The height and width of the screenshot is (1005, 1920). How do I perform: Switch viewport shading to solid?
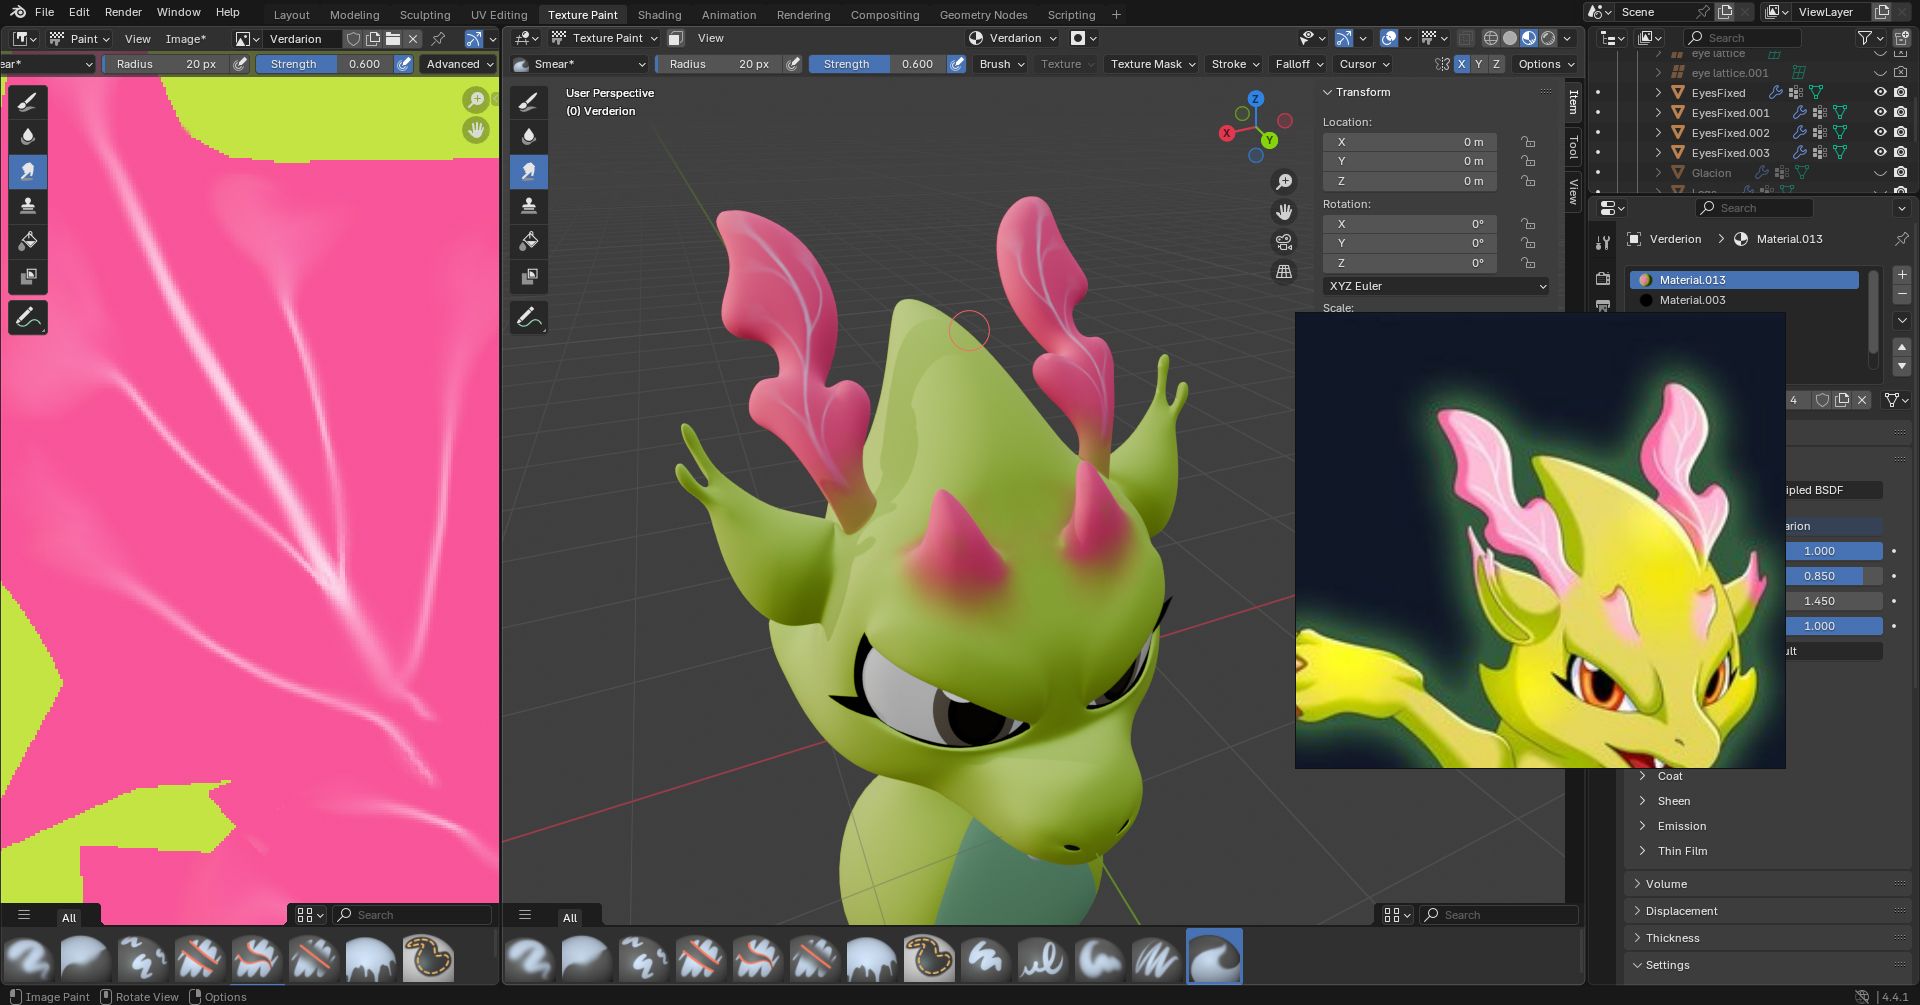pos(1510,38)
